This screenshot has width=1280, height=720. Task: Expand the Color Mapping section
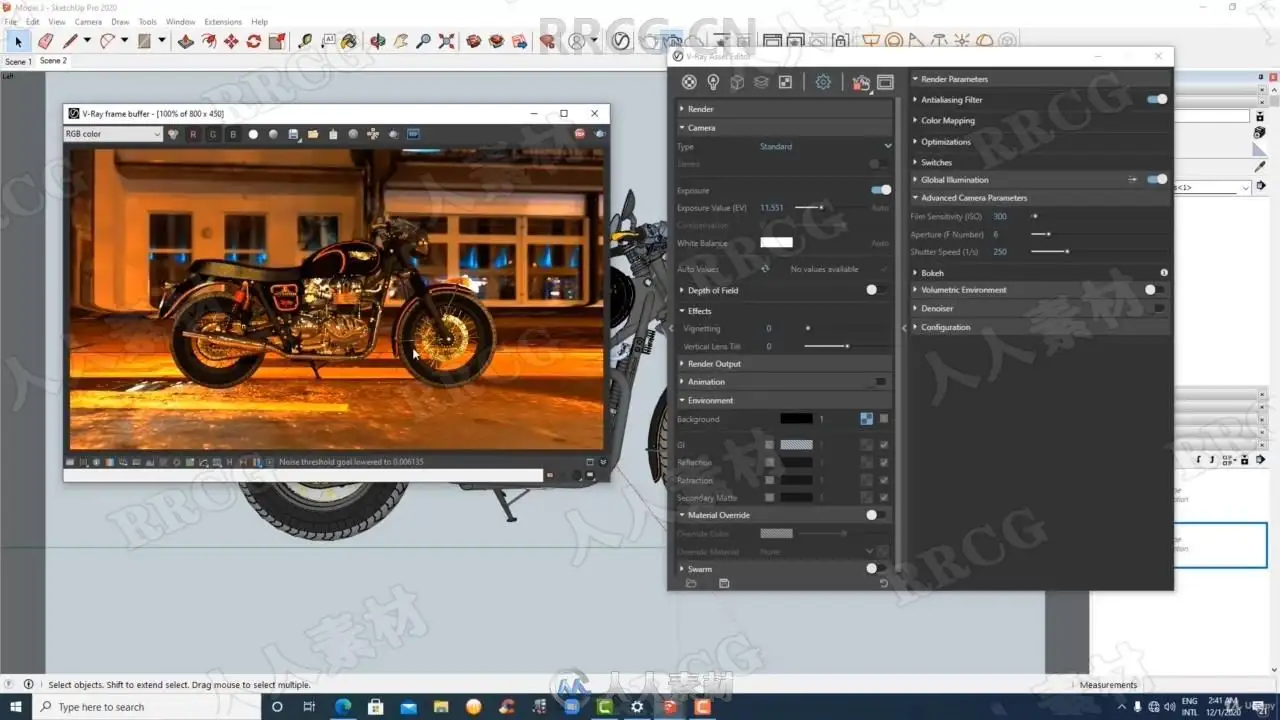tap(1040, 121)
